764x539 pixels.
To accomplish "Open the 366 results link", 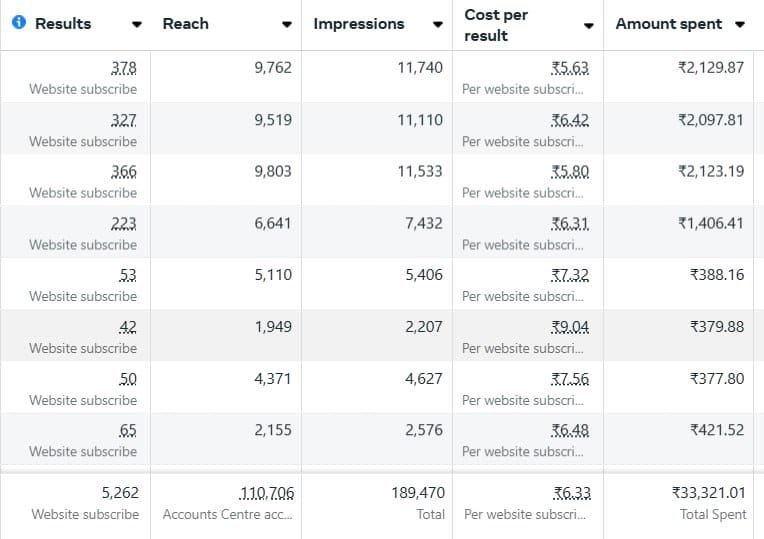I will 125,171.
